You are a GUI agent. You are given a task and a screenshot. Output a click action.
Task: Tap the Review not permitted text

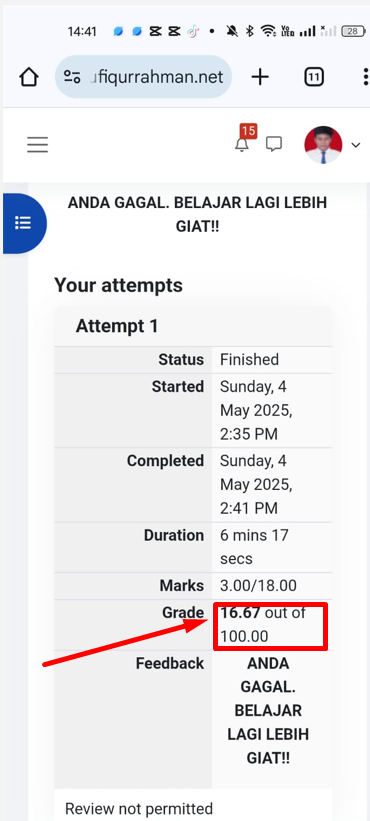point(139,808)
